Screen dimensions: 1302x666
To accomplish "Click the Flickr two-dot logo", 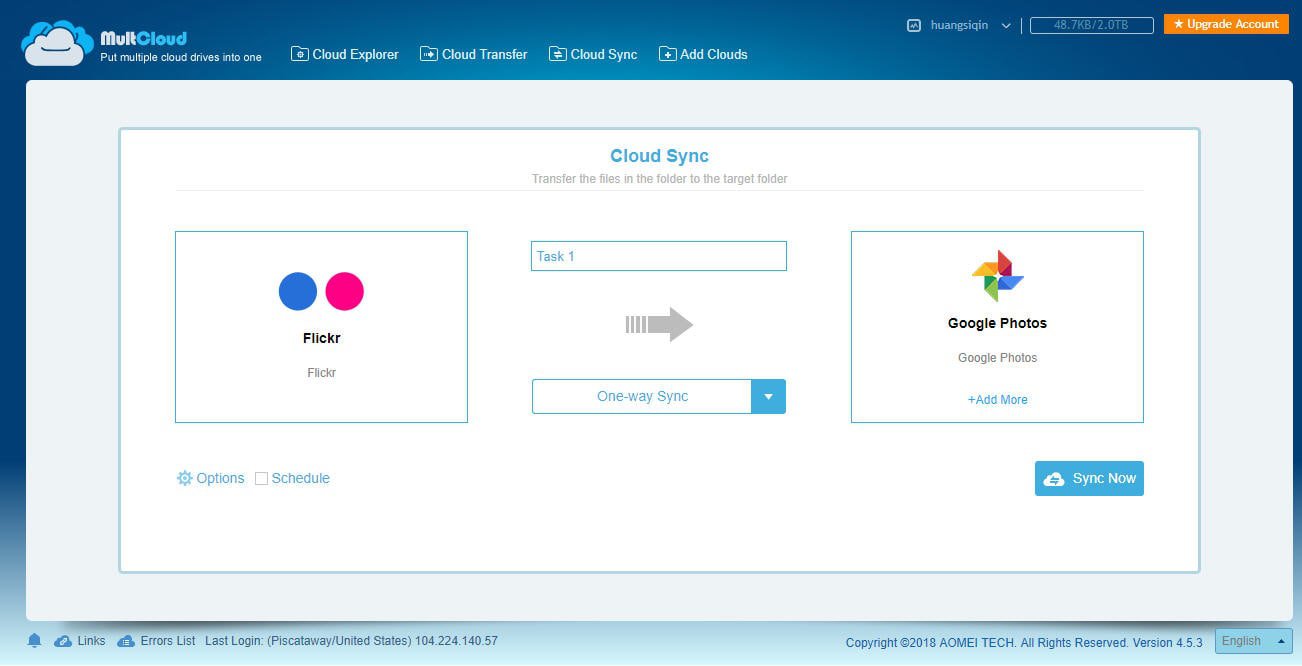I will pyautogui.click(x=321, y=291).
